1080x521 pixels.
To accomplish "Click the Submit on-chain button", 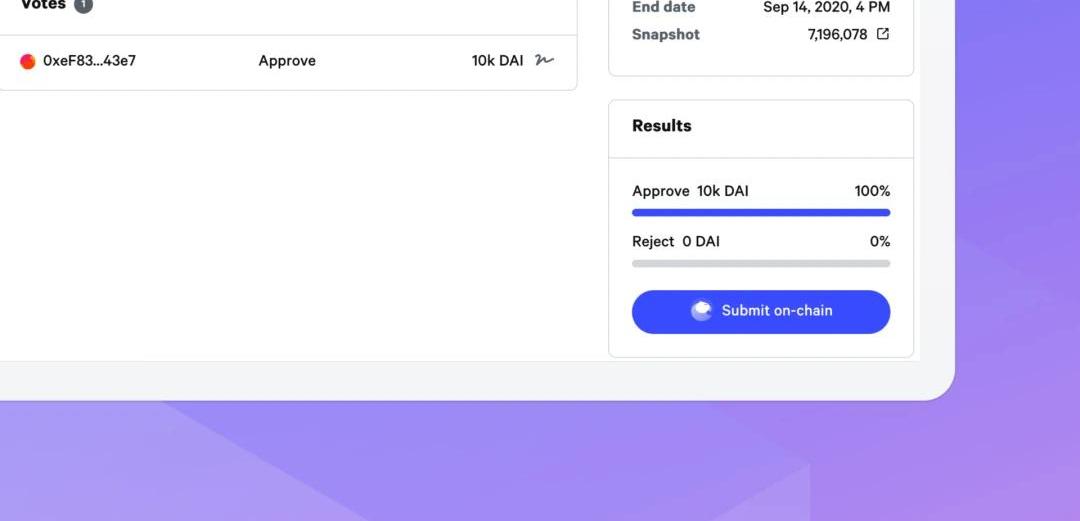I will point(760,311).
